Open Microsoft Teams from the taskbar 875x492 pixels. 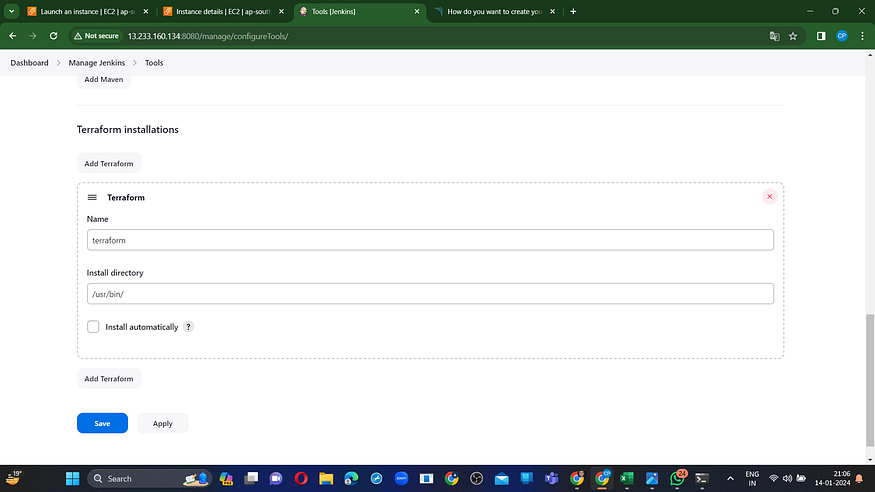coord(552,479)
